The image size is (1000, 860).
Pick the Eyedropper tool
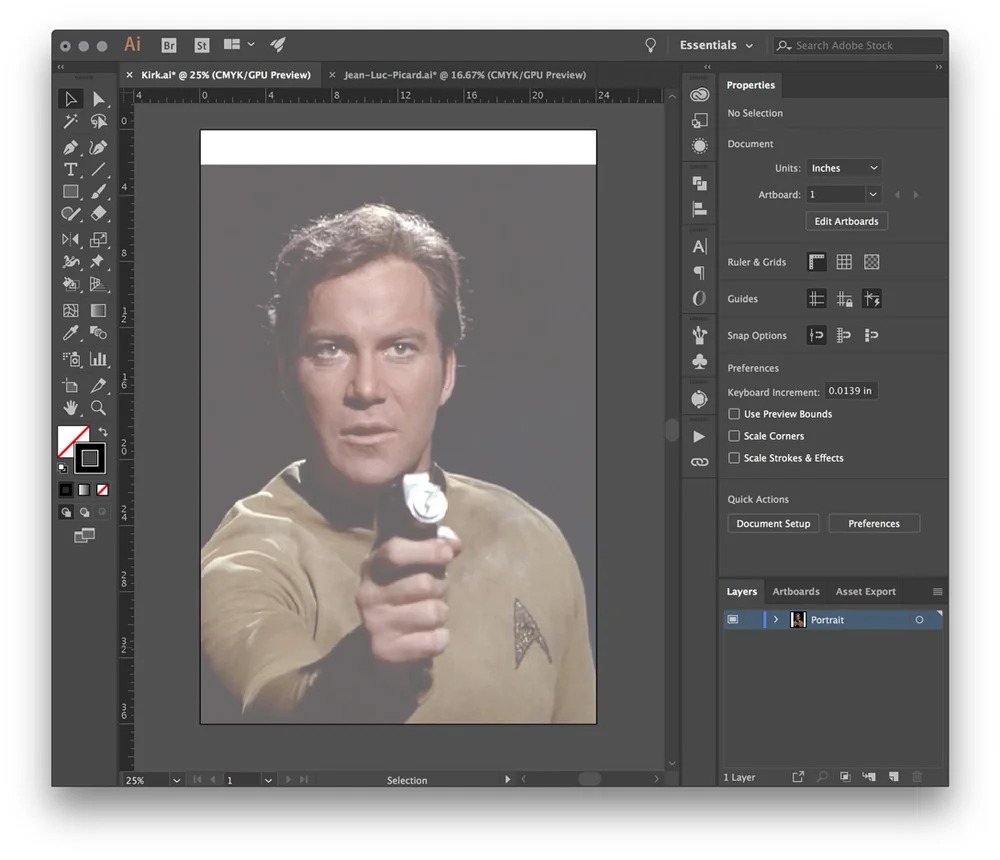pos(69,333)
